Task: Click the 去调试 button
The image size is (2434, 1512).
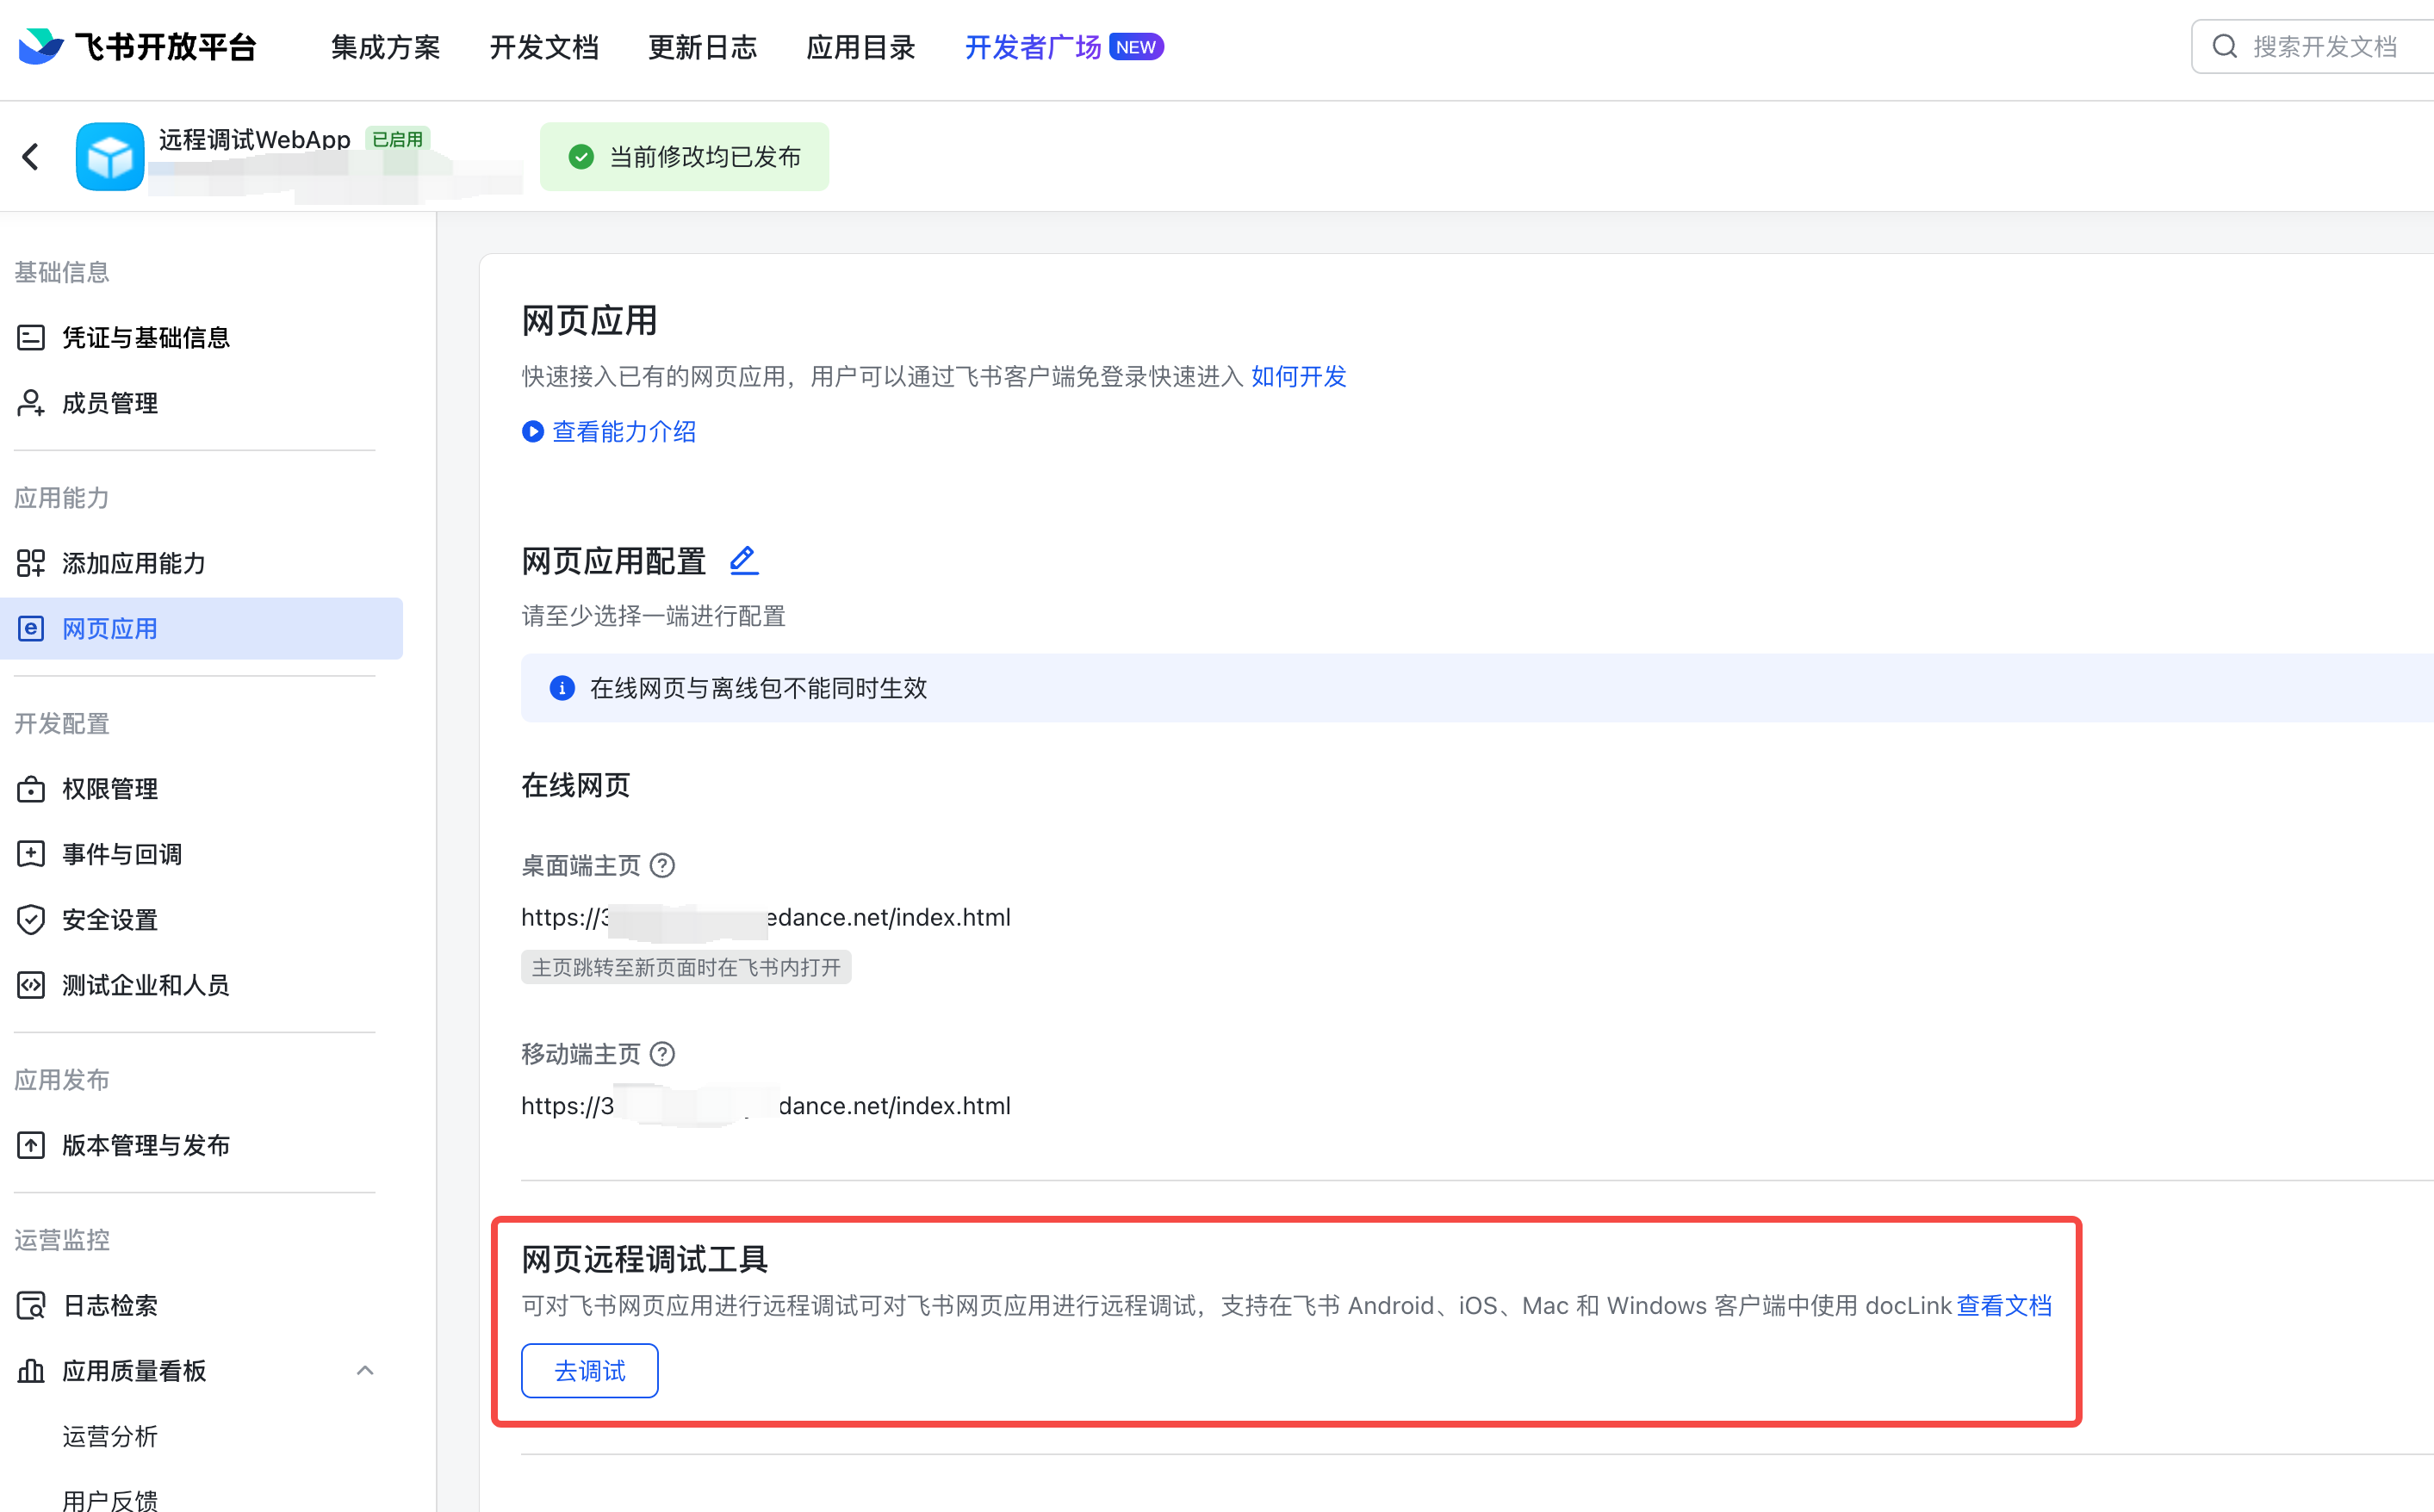Action: tap(590, 1371)
